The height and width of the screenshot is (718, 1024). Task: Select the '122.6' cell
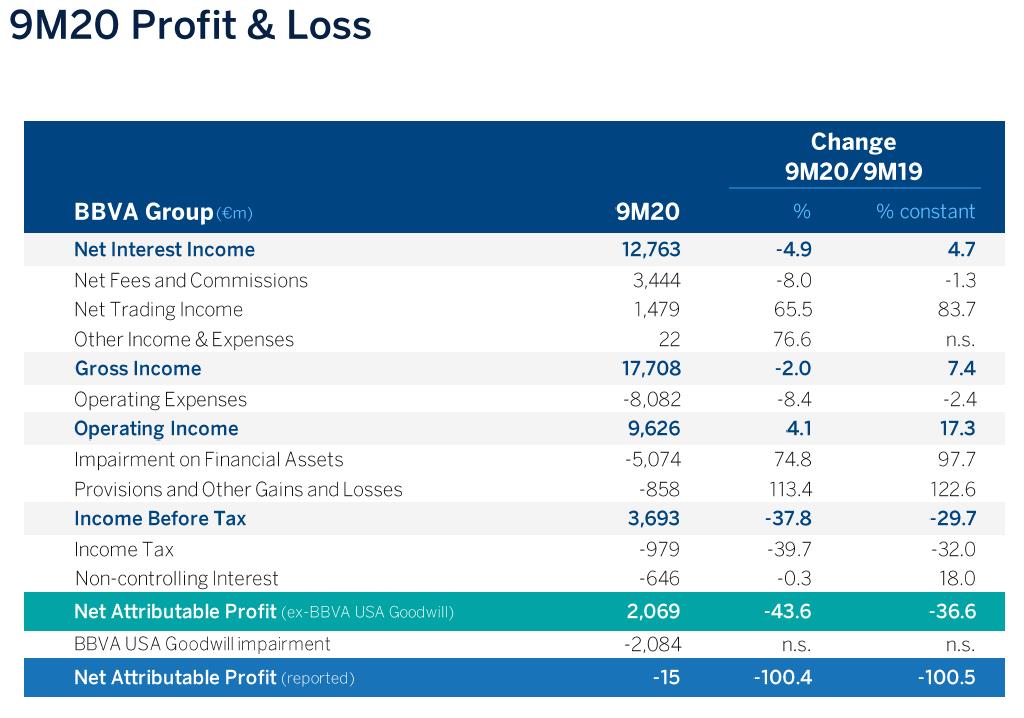coord(953,489)
